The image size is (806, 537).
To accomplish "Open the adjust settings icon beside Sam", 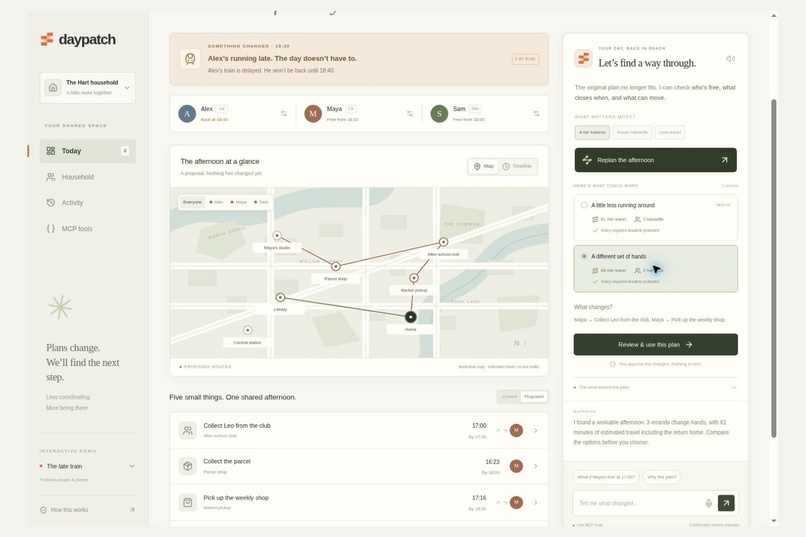I will click(536, 113).
